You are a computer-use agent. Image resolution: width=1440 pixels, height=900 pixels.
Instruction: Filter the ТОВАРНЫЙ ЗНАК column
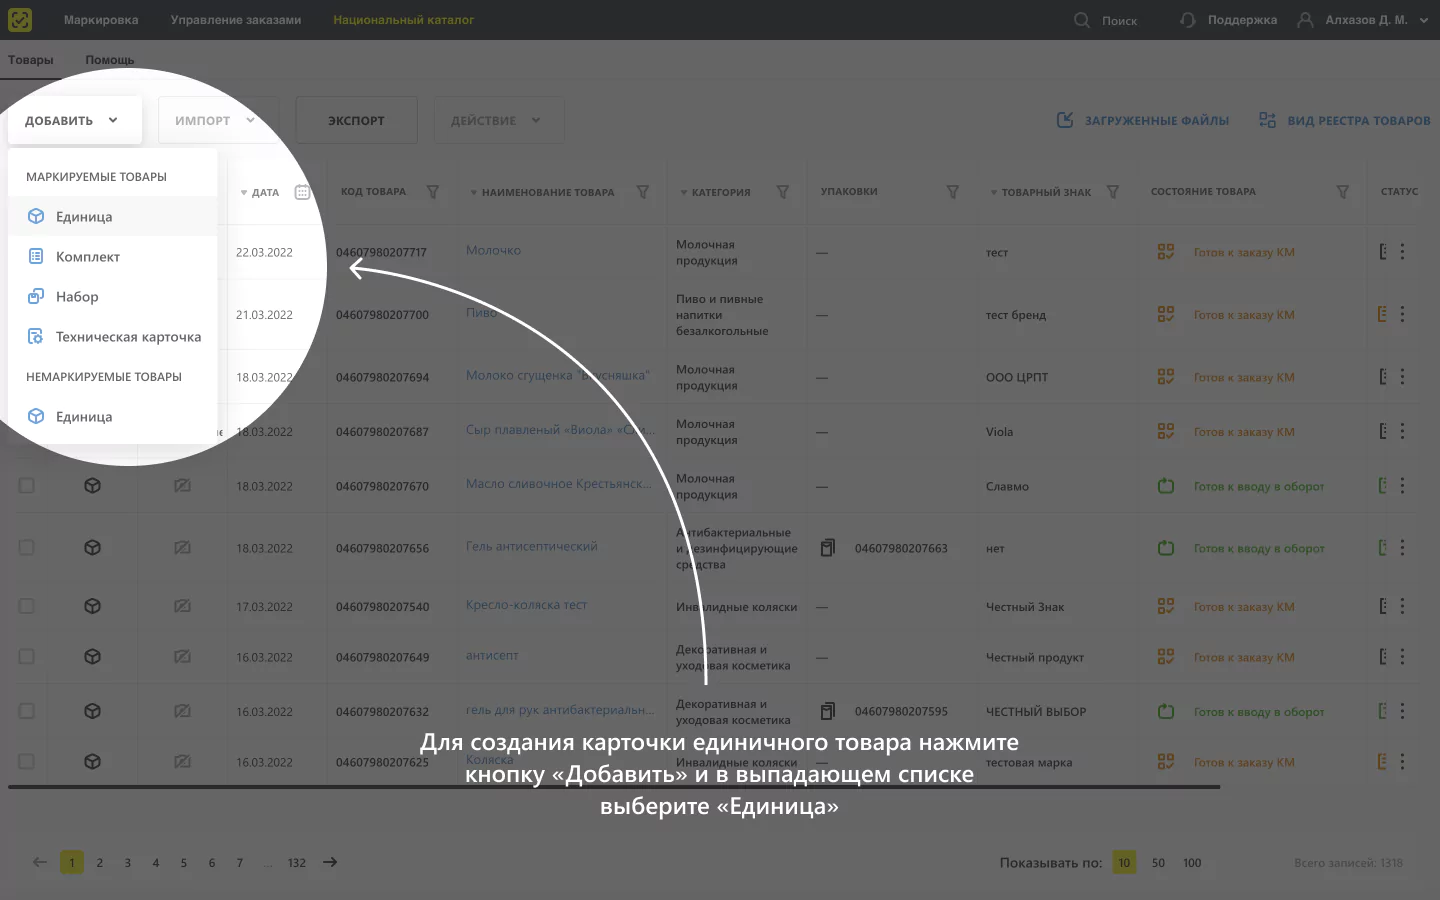pyautogui.click(x=1113, y=192)
